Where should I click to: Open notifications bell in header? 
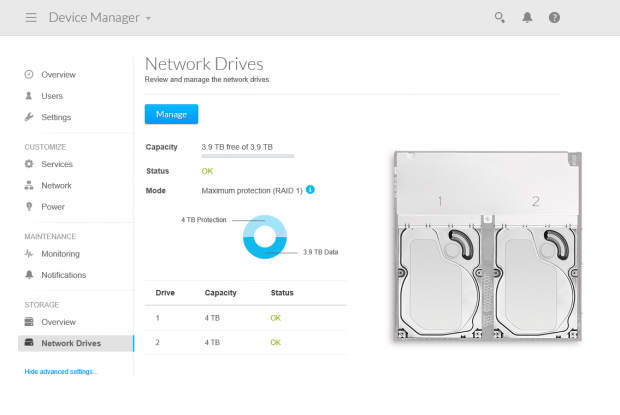coord(527,17)
